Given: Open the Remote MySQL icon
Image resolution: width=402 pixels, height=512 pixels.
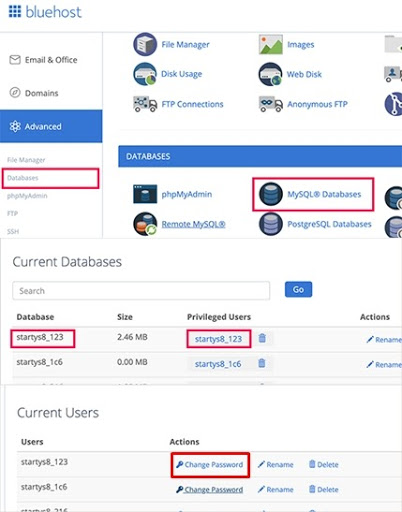Looking at the screenshot, I should coord(145,224).
